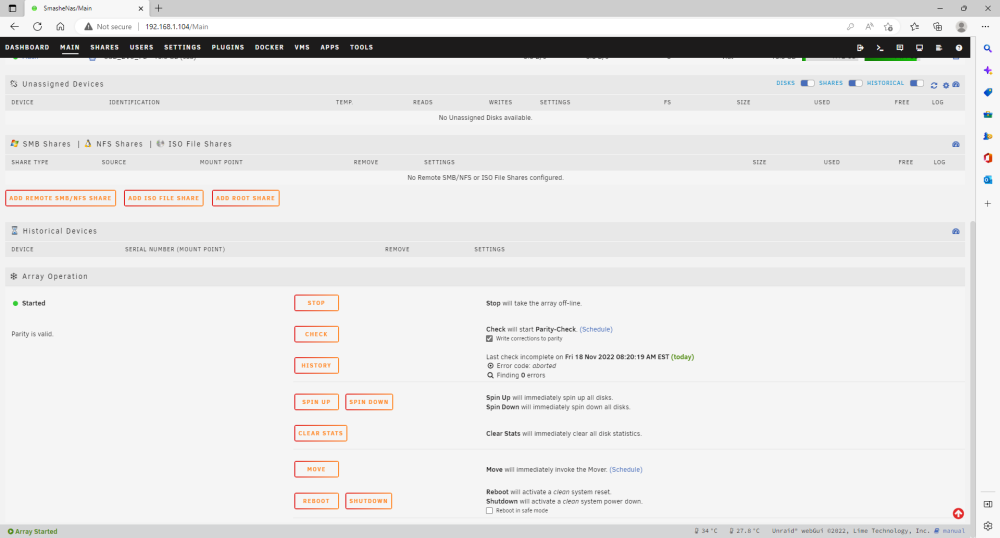This screenshot has width=1000, height=538.
Task: Enable the Reboot in safe mode checkbox
Action: tap(489, 511)
